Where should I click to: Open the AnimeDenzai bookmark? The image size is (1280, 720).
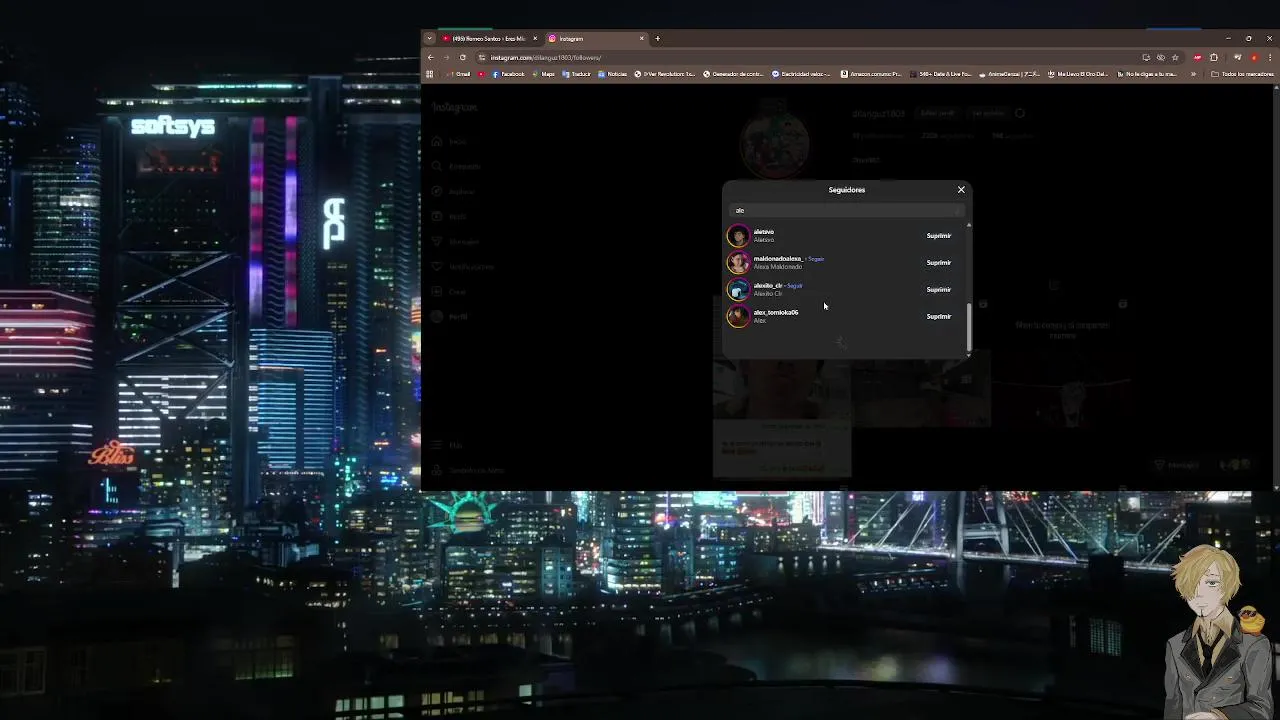pos(1009,74)
